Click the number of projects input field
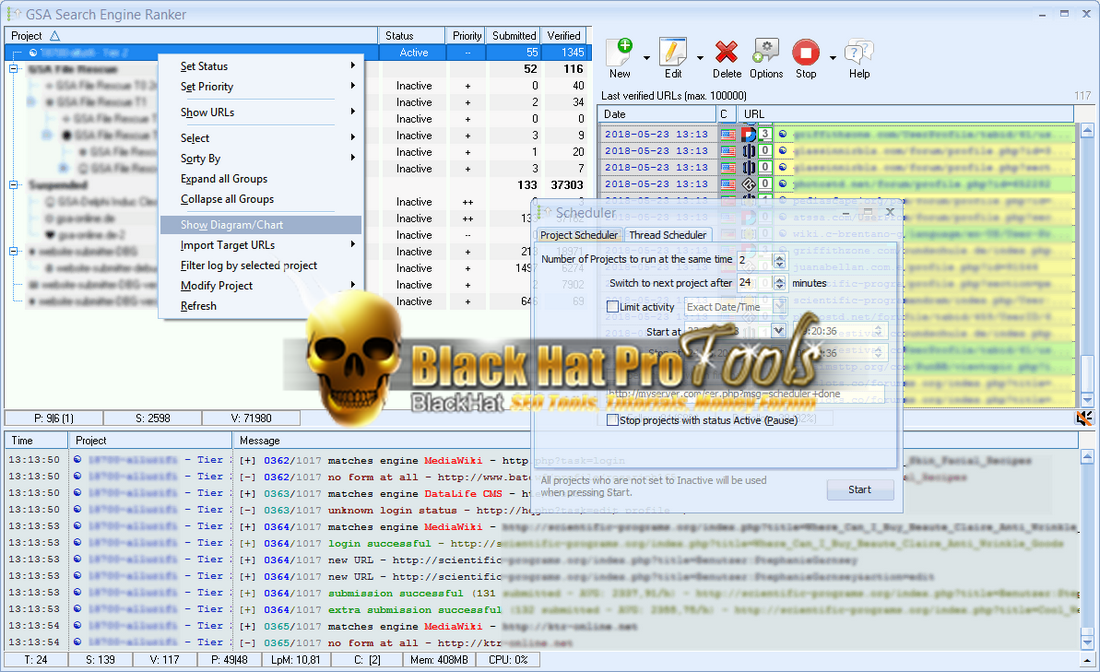This screenshot has height=672, width=1100. click(x=754, y=260)
